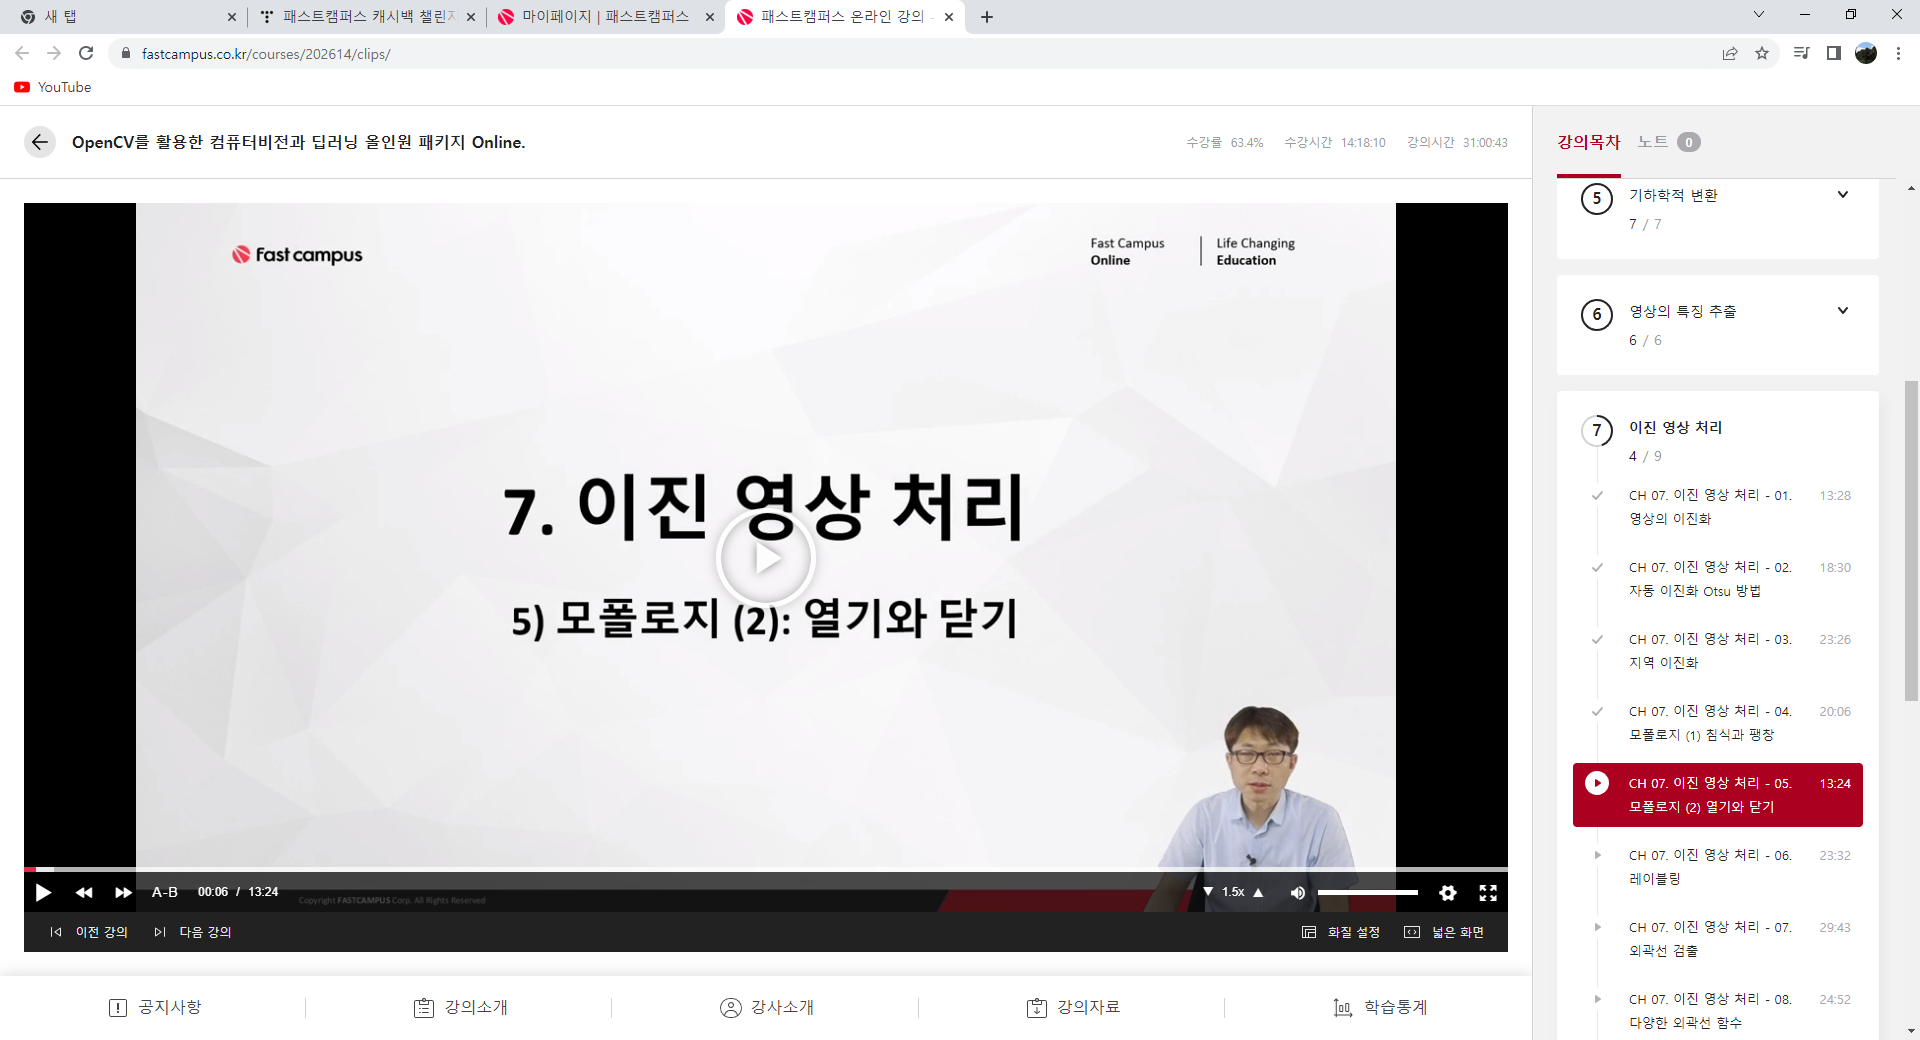Click chapter 6 circled number icon

[x=1597, y=314]
